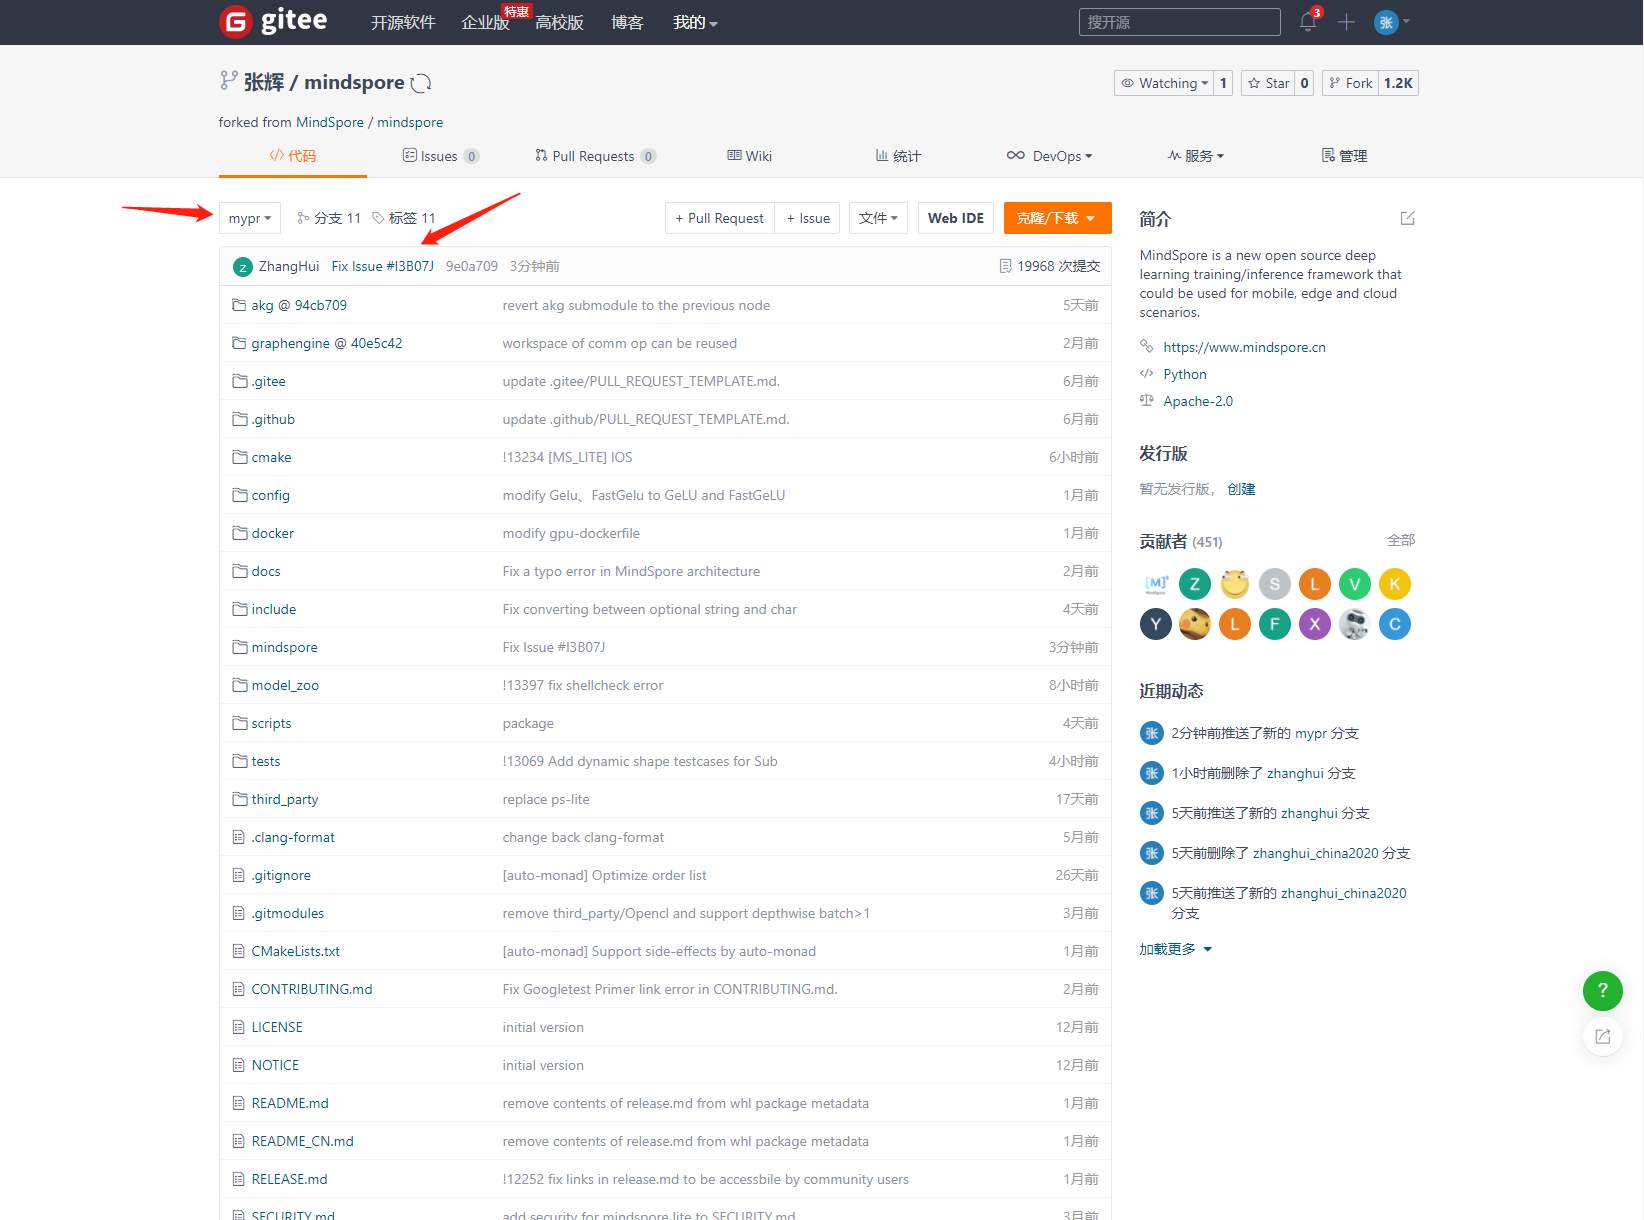
Task: Open the 管理 tab
Action: pyautogui.click(x=1344, y=156)
